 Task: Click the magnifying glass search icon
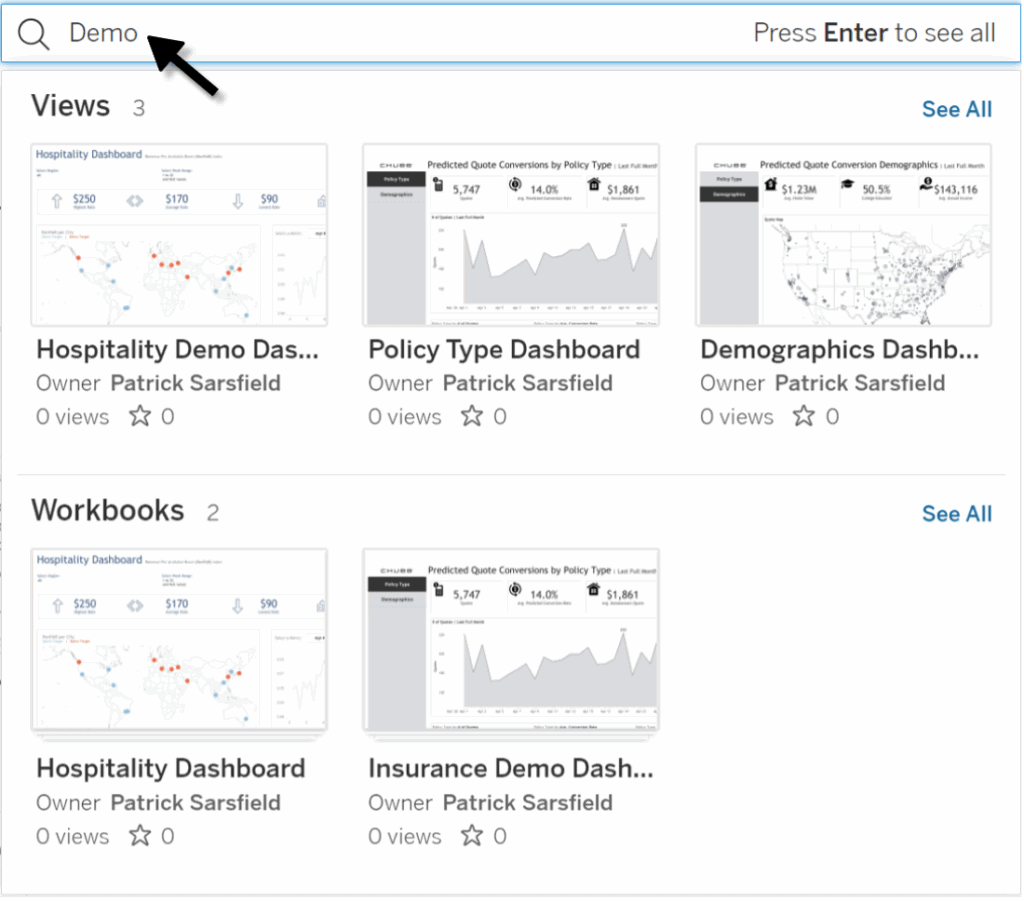coord(33,33)
